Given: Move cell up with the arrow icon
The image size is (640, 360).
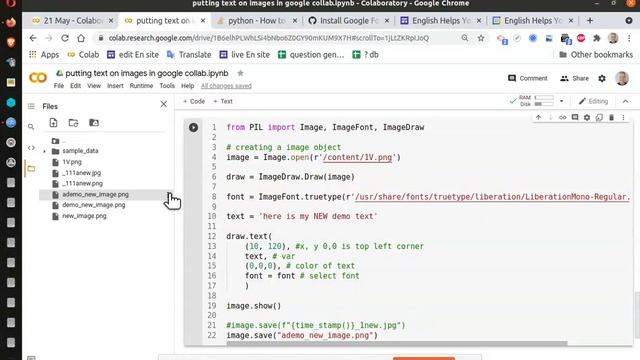Looking at the screenshot, I should coord(538,118).
